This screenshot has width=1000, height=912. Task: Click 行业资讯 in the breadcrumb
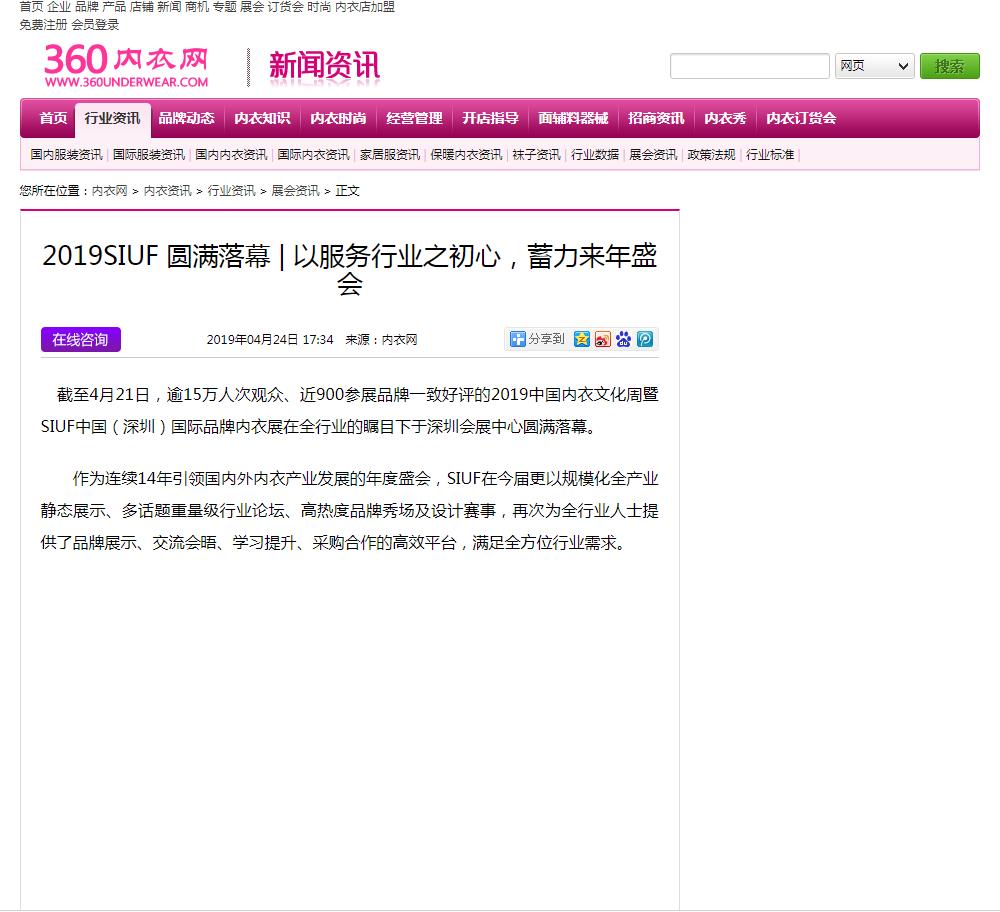pos(232,191)
